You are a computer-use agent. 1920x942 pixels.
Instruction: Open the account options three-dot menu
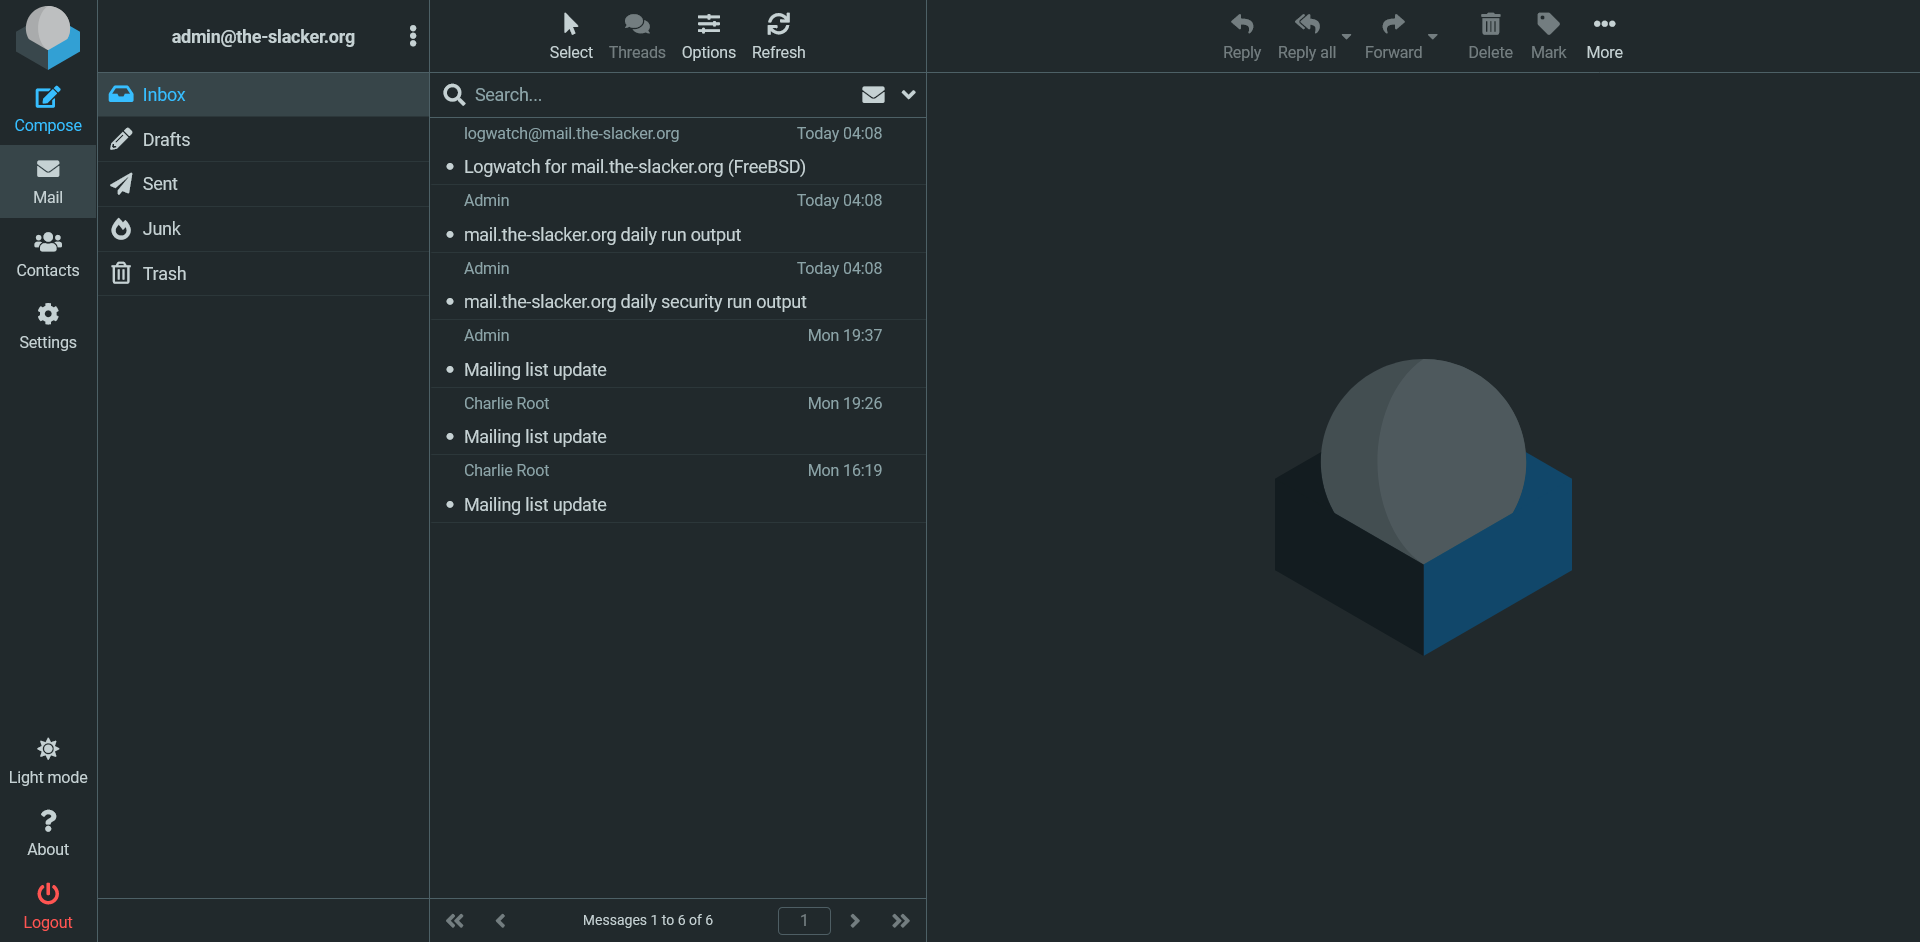(x=412, y=35)
